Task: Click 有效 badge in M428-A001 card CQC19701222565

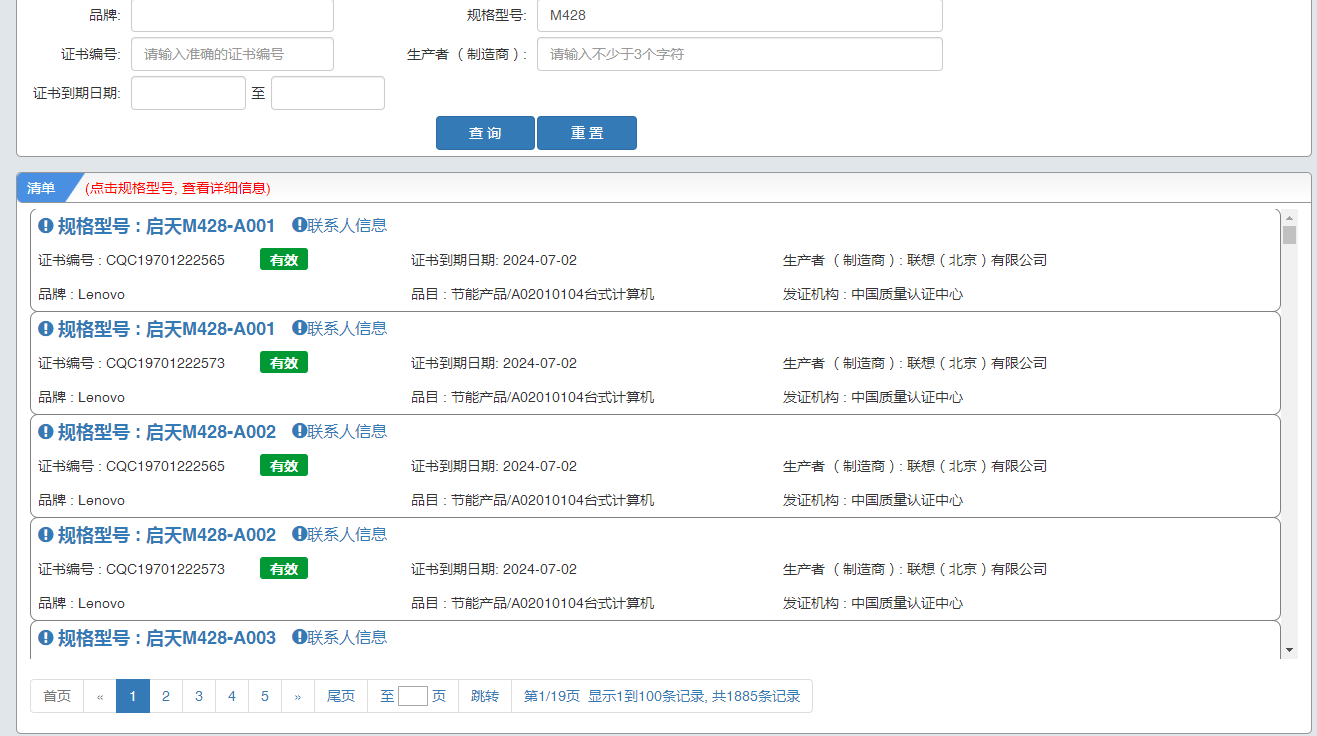Action: pyautogui.click(x=284, y=260)
